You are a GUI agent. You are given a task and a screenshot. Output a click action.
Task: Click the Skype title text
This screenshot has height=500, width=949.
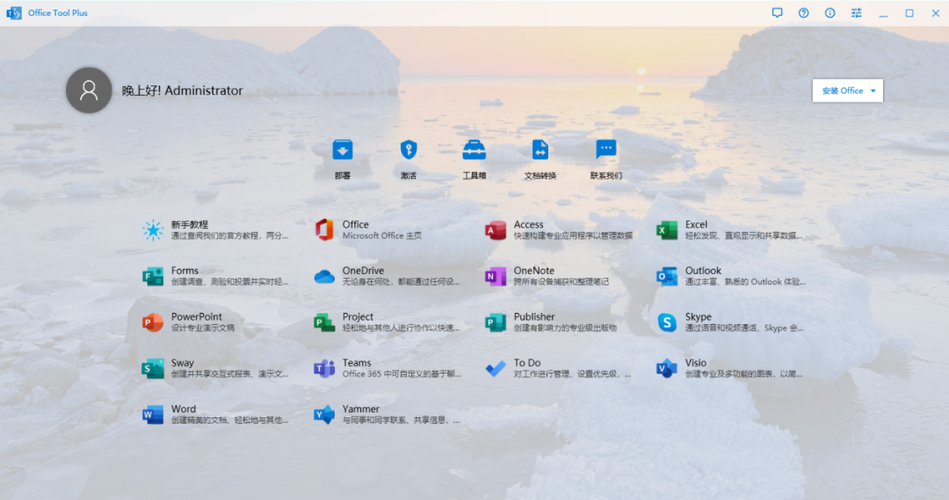point(698,317)
